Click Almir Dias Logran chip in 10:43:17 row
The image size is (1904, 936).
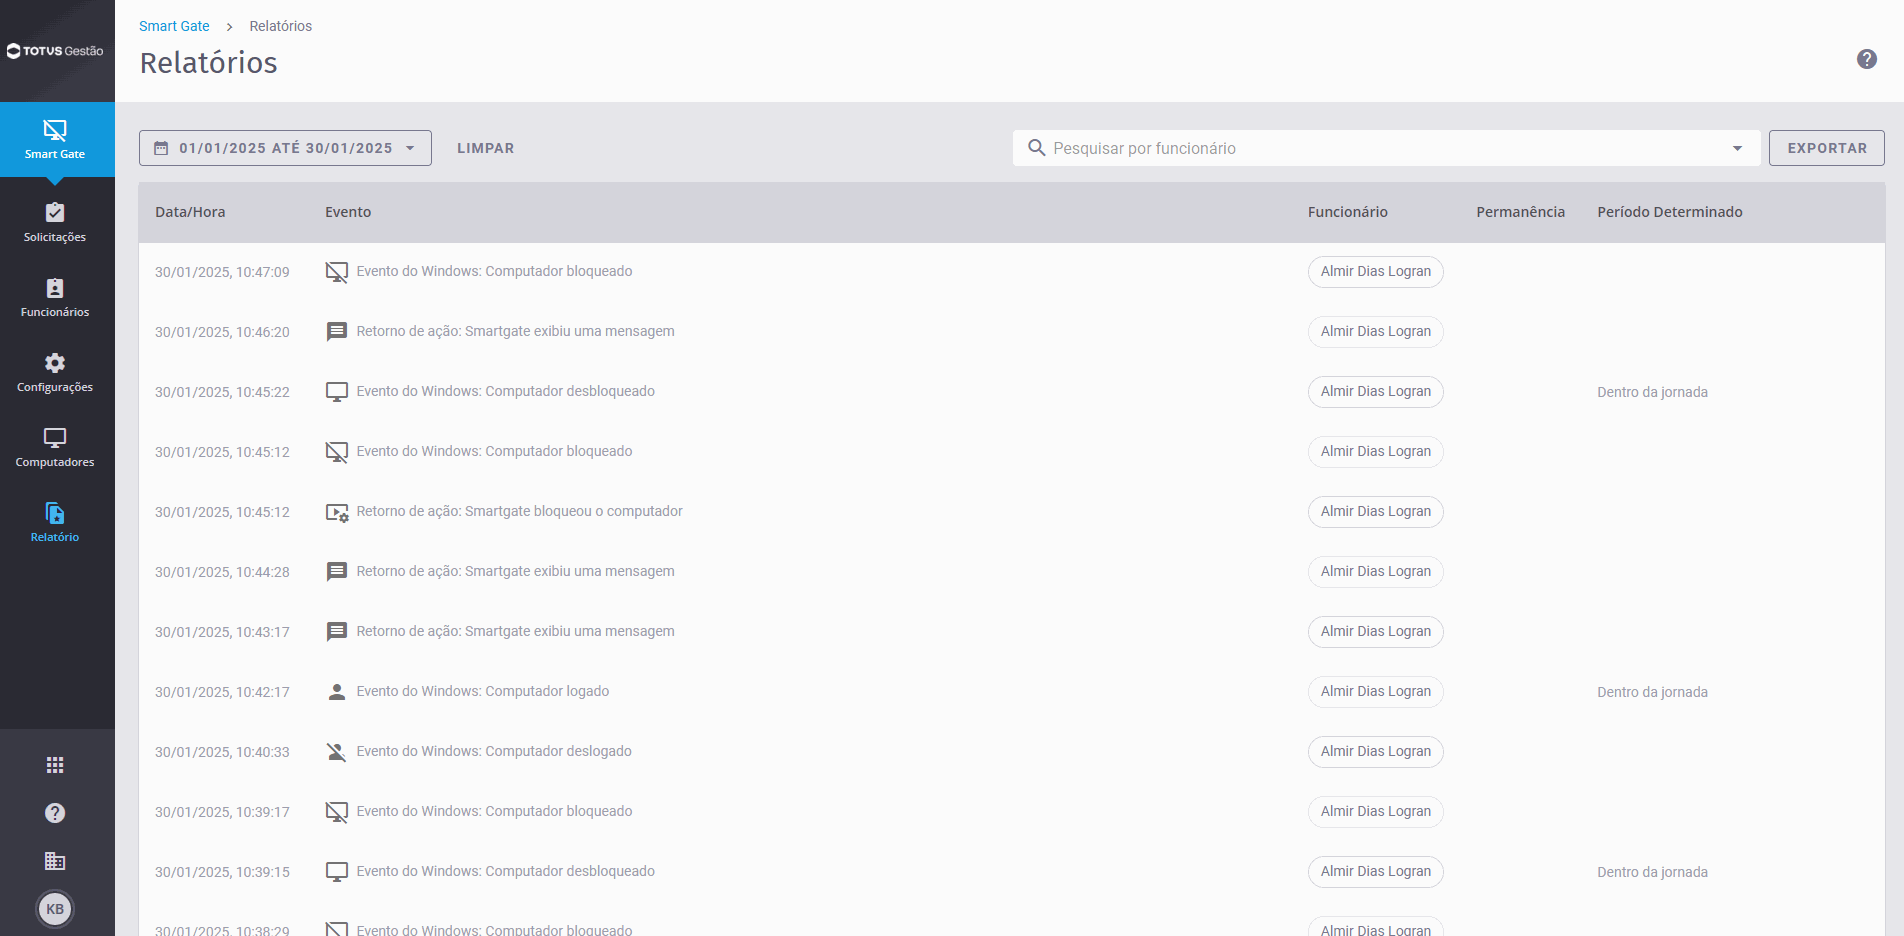pyautogui.click(x=1376, y=632)
